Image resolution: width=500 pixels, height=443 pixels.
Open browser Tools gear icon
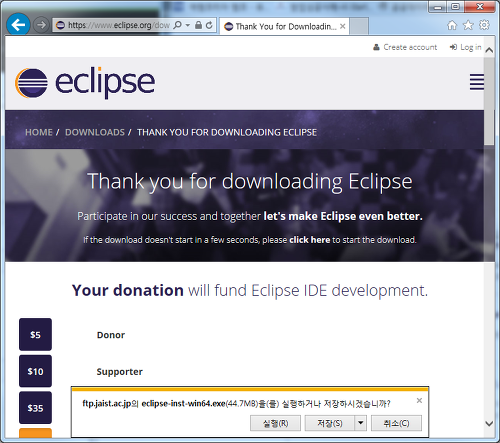pos(484,25)
